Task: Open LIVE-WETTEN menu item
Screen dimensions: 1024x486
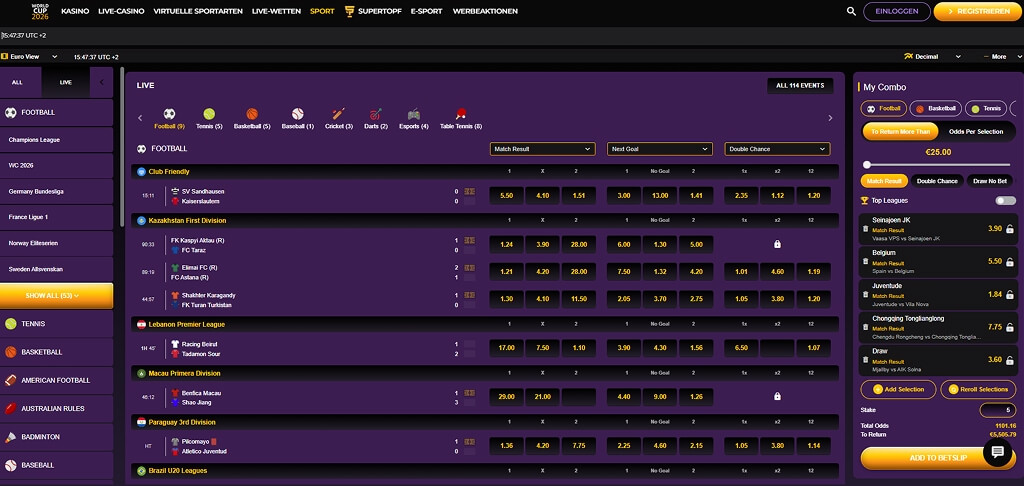Action: [x=276, y=11]
